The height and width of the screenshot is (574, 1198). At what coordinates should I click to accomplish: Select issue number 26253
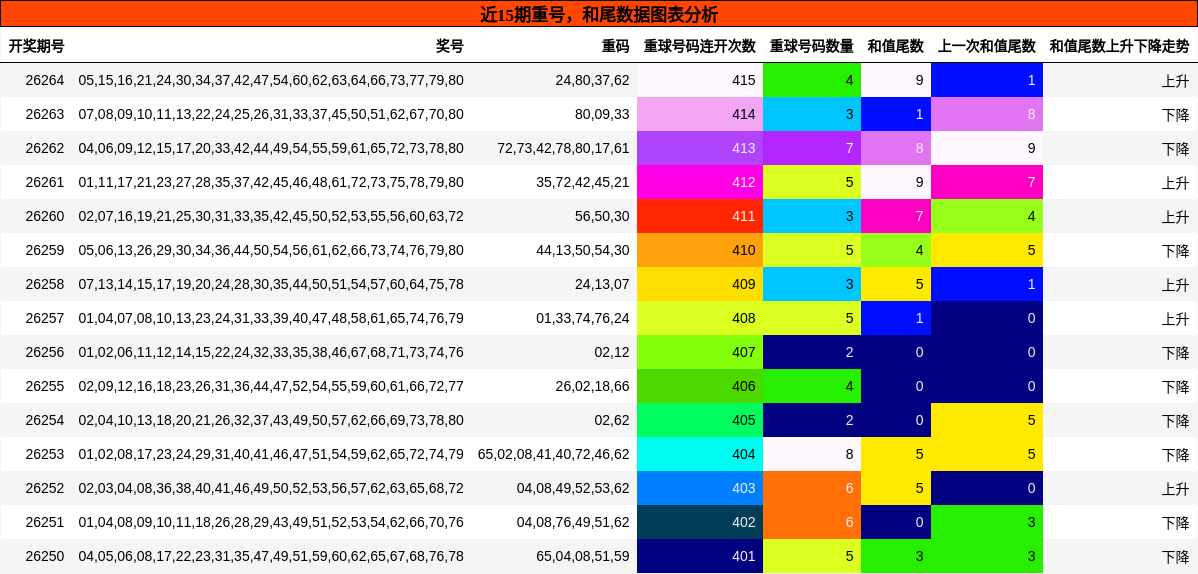click(x=45, y=455)
